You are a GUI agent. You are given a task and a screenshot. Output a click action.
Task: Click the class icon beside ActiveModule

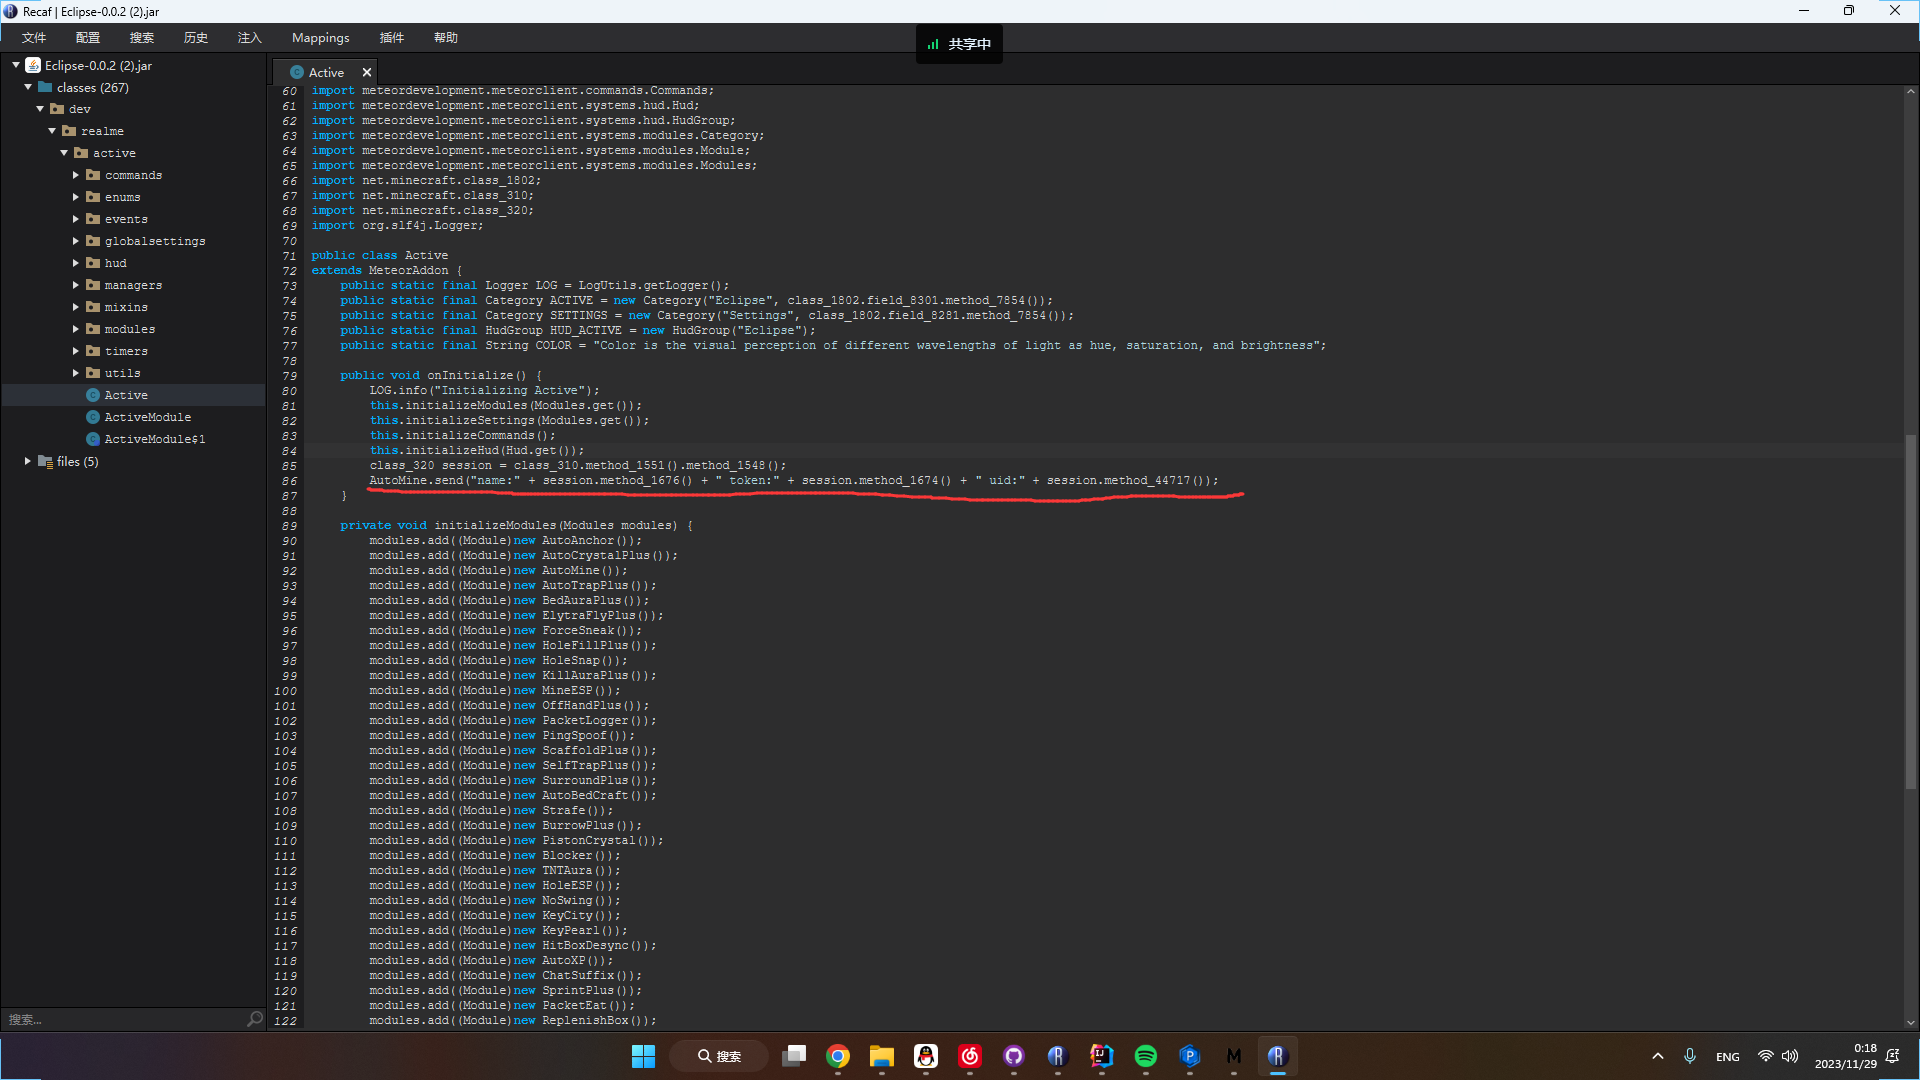[x=93, y=417]
